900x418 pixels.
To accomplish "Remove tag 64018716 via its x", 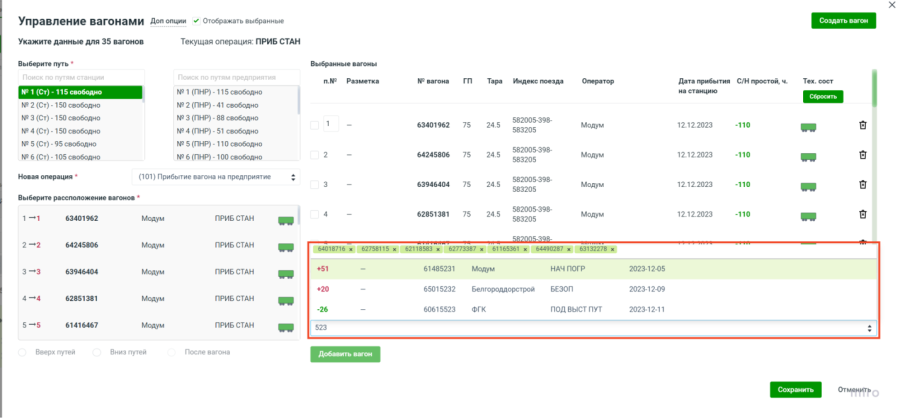I will (351, 249).
